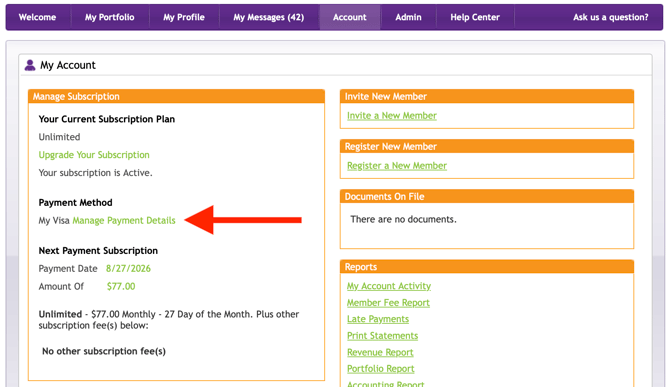Open Portfolio Report link
This screenshot has width=670, height=387.
point(381,369)
